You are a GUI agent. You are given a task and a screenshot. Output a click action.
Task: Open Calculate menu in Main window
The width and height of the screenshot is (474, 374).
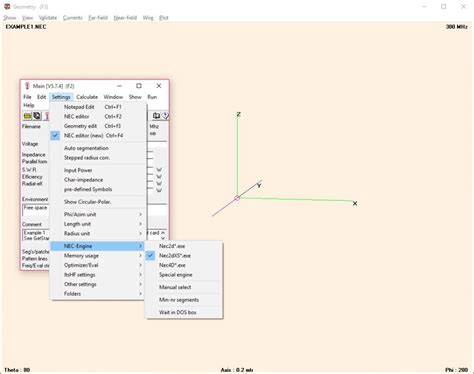tap(87, 97)
